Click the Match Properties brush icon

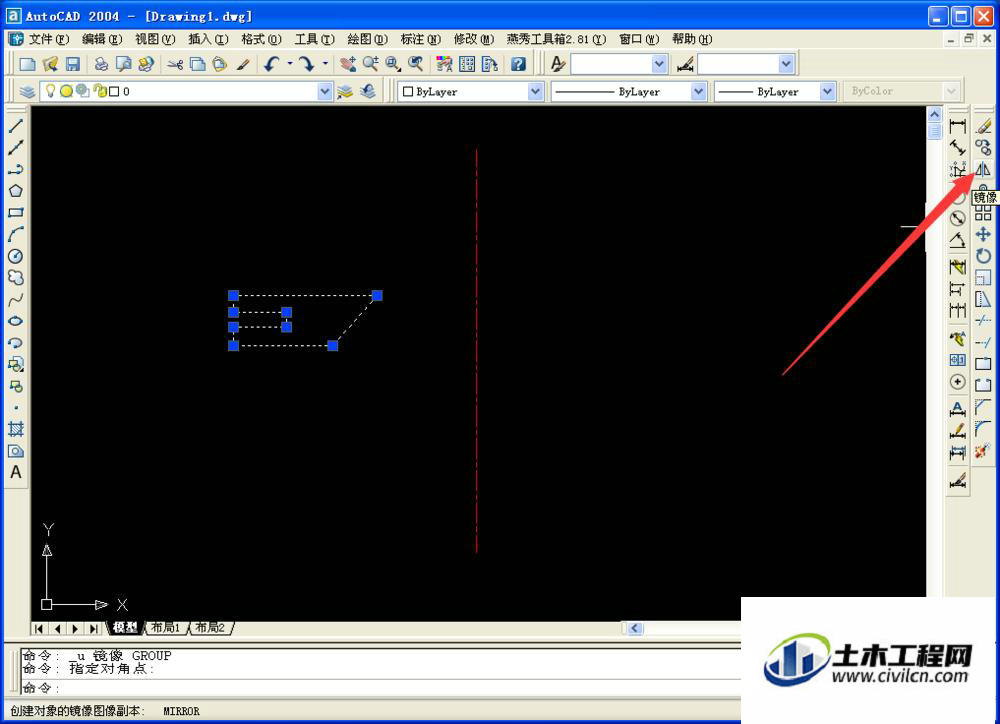point(243,64)
